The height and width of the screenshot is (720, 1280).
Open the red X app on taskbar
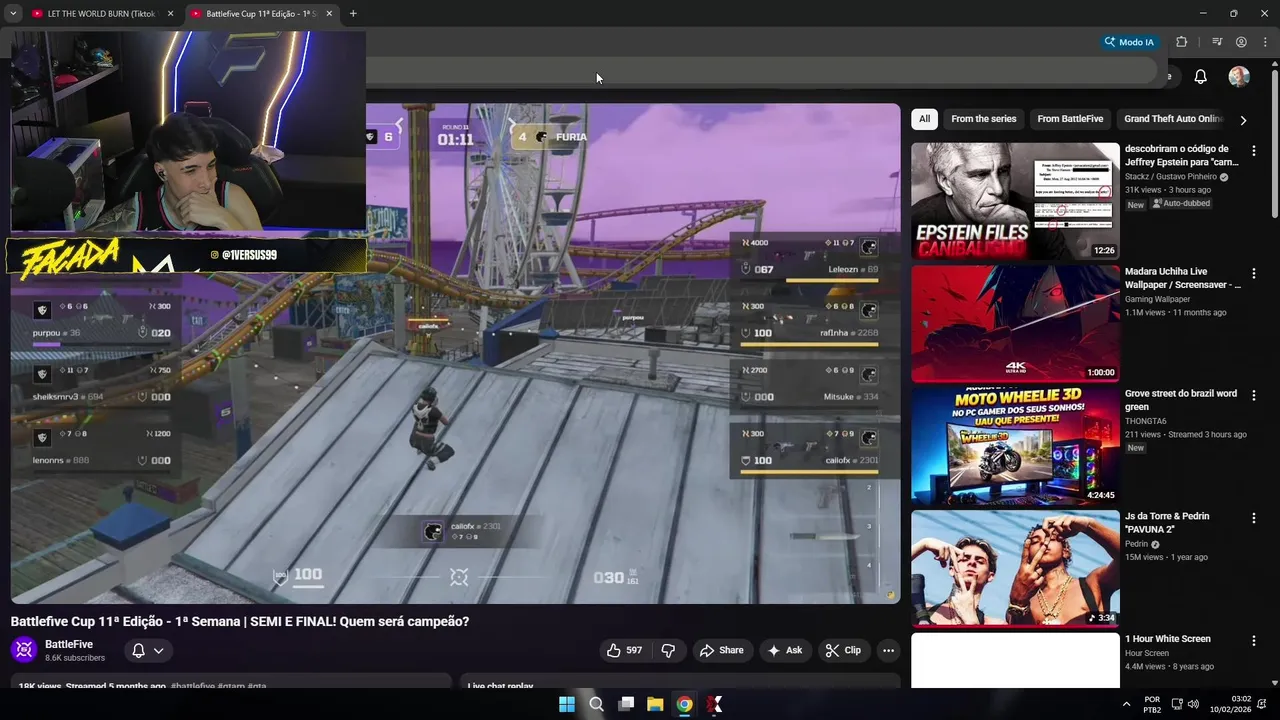[714, 704]
